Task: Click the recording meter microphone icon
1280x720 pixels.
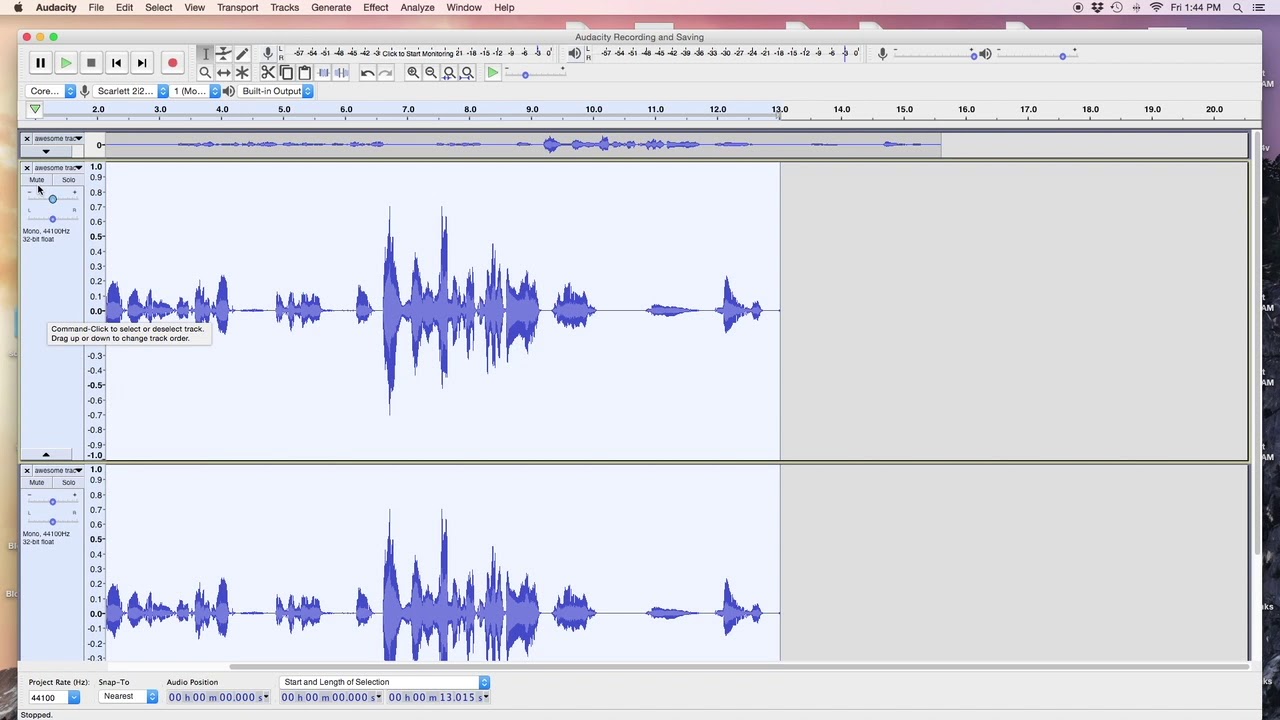Action: [268, 54]
